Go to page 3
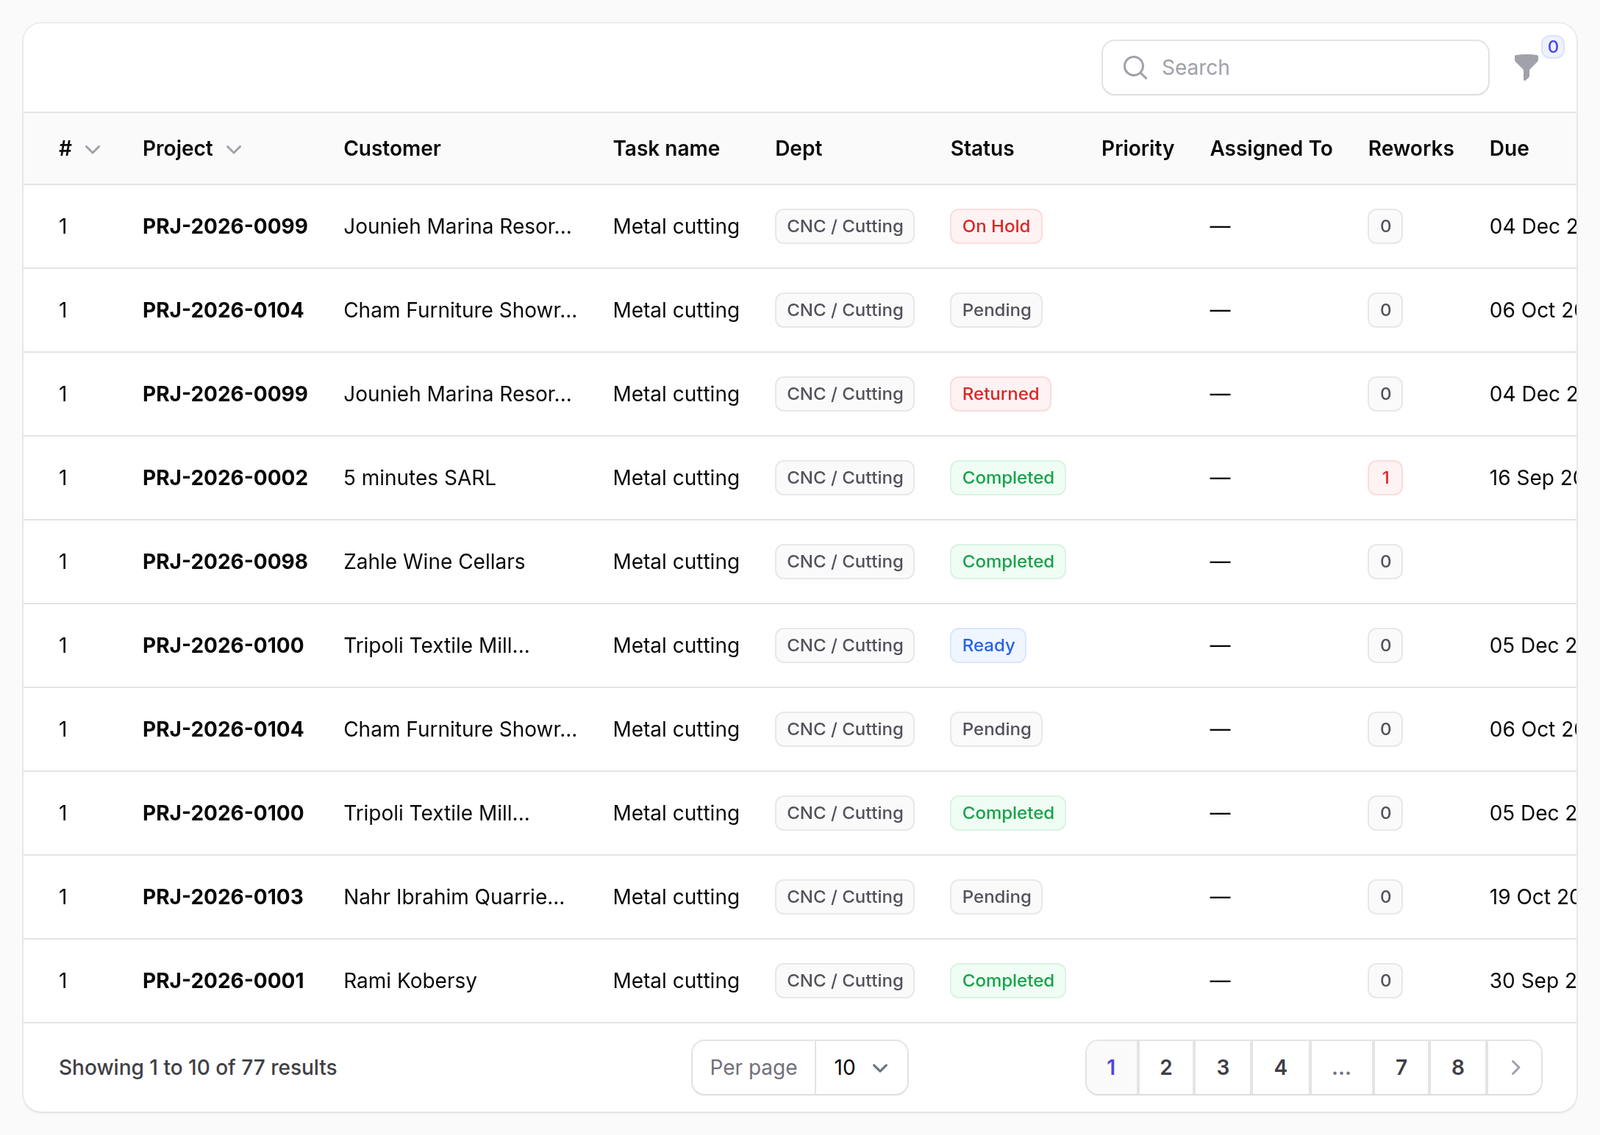The height and width of the screenshot is (1135, 1600). [1223, 1067]
